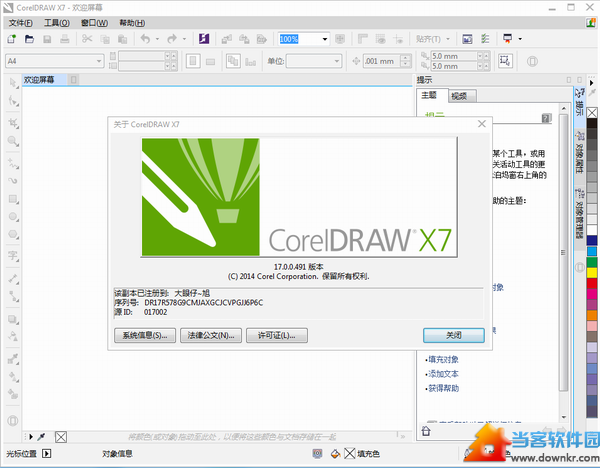Expand the cursor position flyout arrow
Image resolution: width=600 pixels, height=468 pixels.
tap(47, 454)
